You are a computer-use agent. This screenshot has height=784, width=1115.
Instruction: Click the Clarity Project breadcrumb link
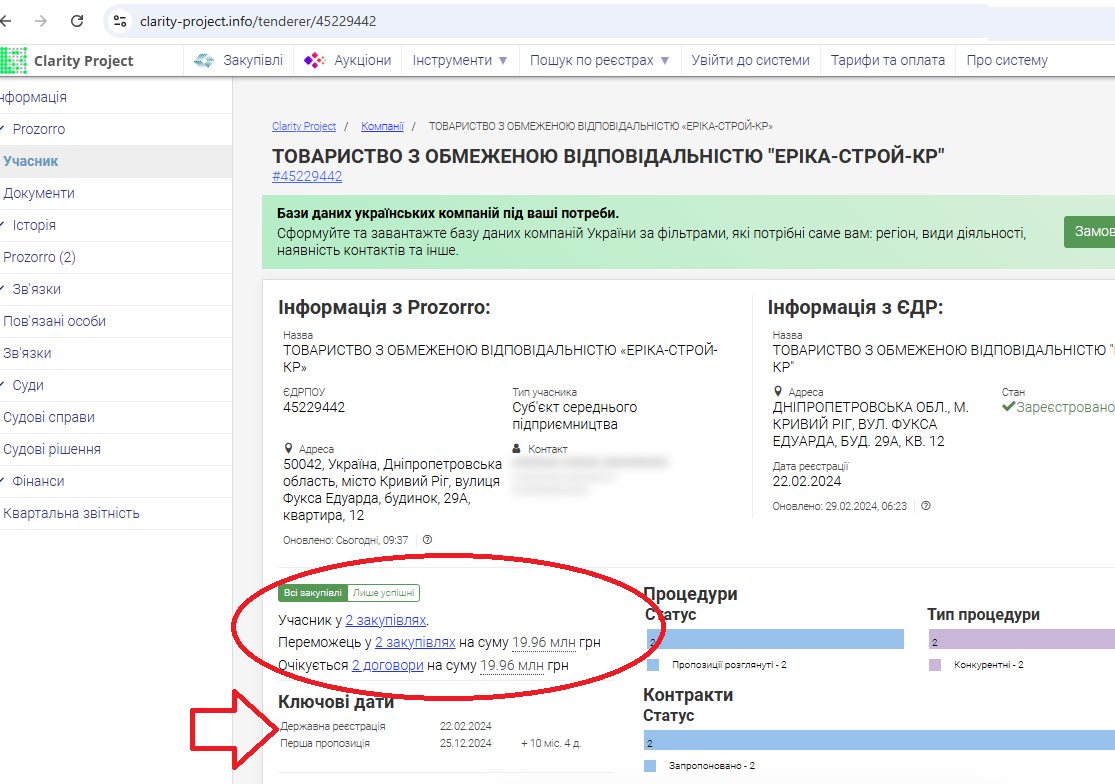(x=304, y=127)
